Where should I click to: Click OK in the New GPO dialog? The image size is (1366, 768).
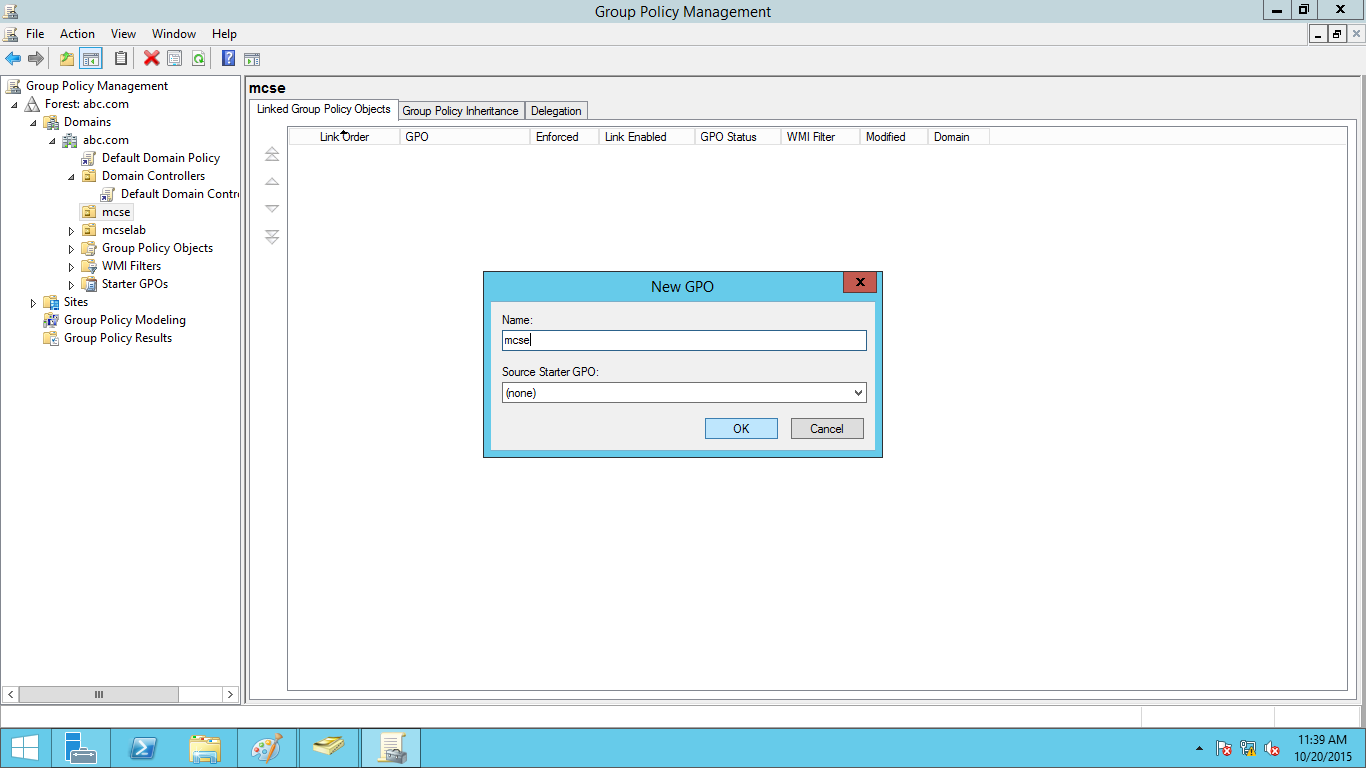pos(741,429)
